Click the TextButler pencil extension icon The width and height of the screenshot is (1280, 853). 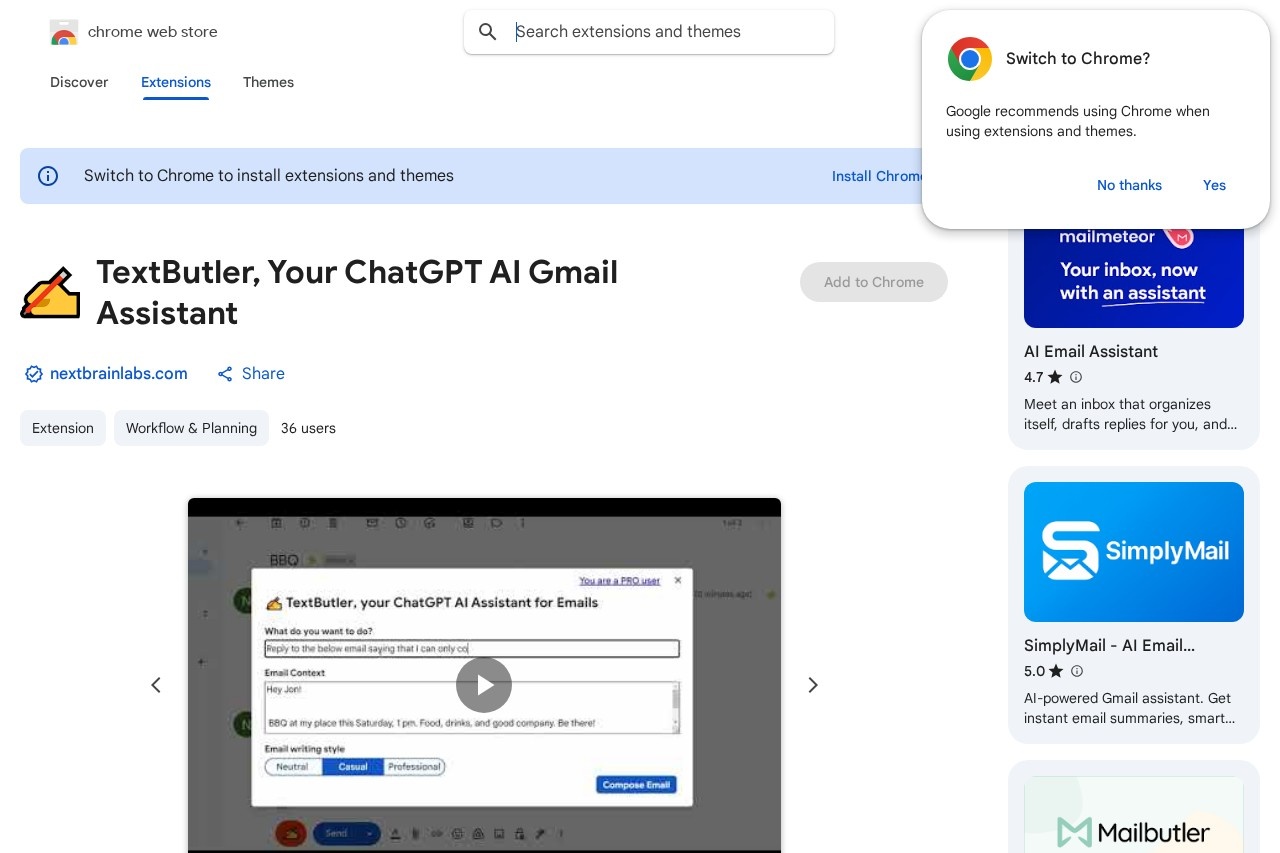click(x=50, y=292)
